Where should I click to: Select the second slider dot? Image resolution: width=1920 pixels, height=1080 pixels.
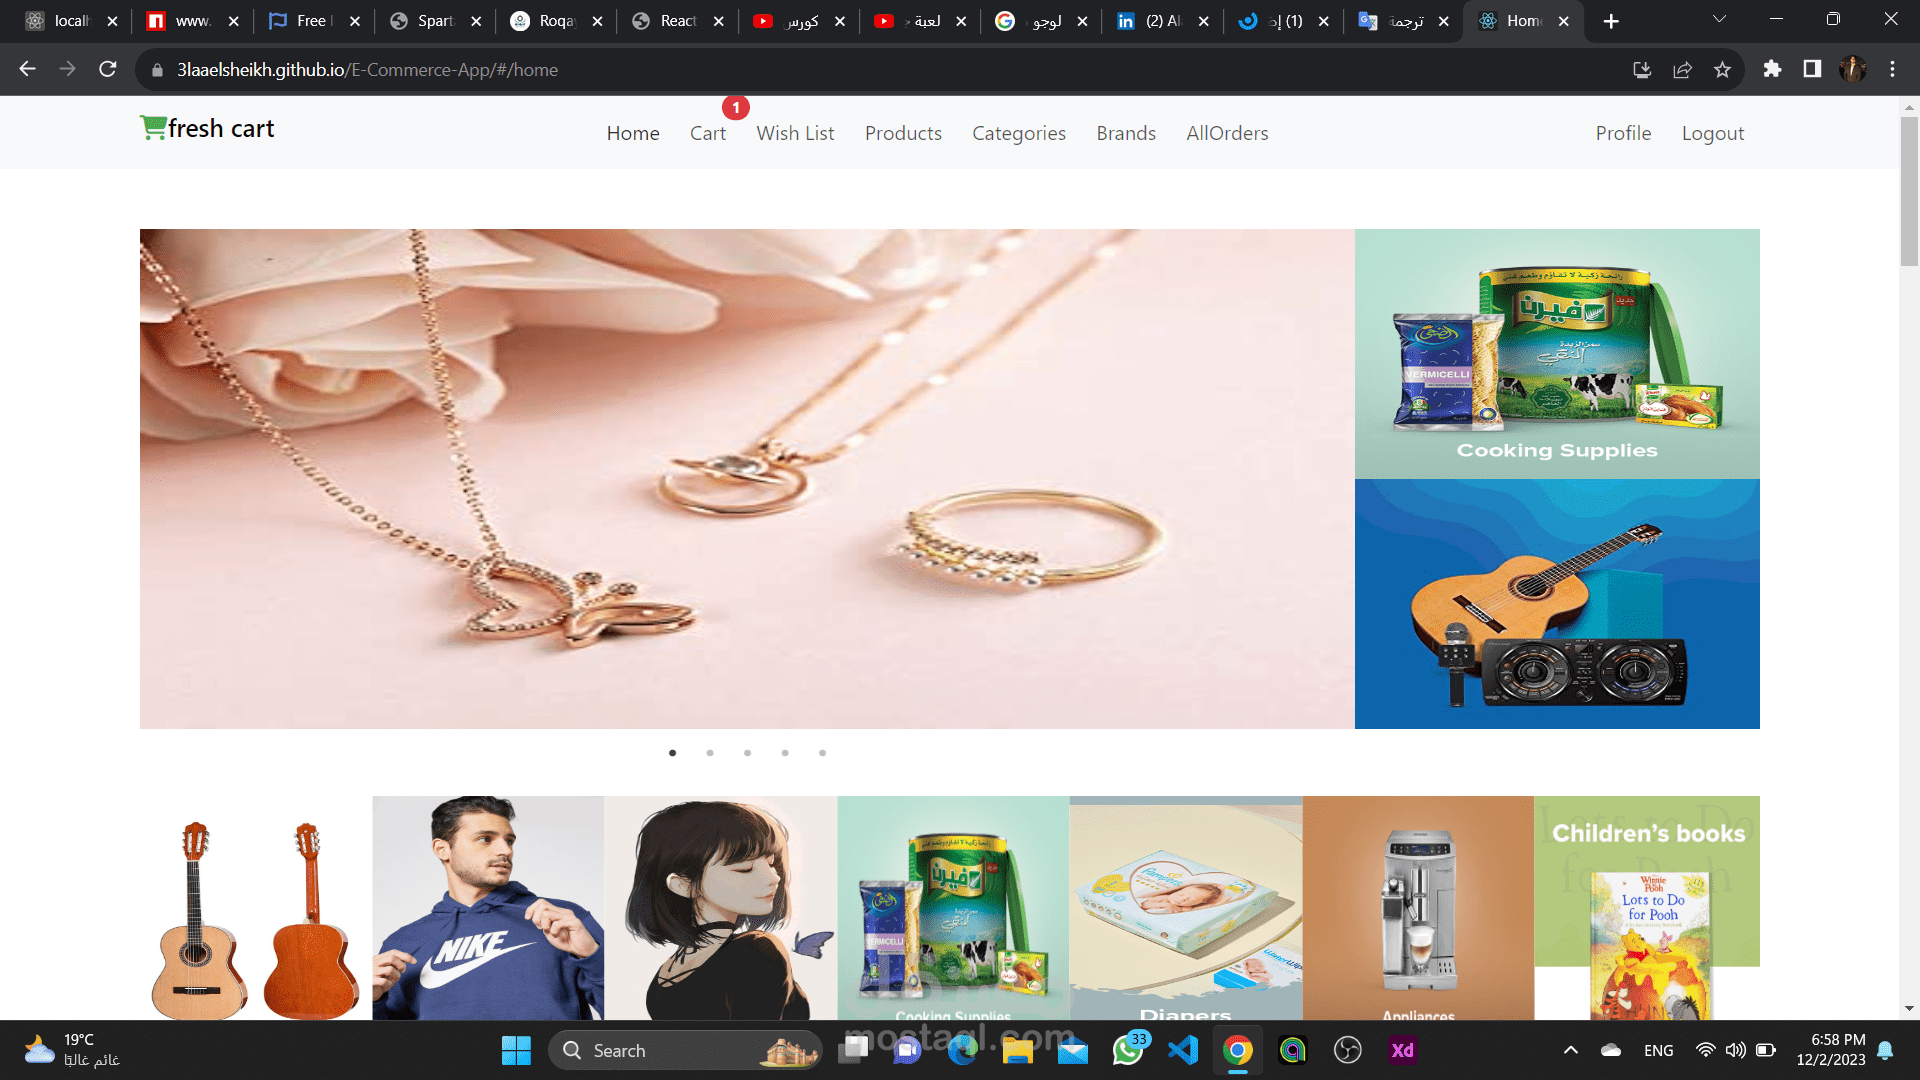[x=710, y=753]
